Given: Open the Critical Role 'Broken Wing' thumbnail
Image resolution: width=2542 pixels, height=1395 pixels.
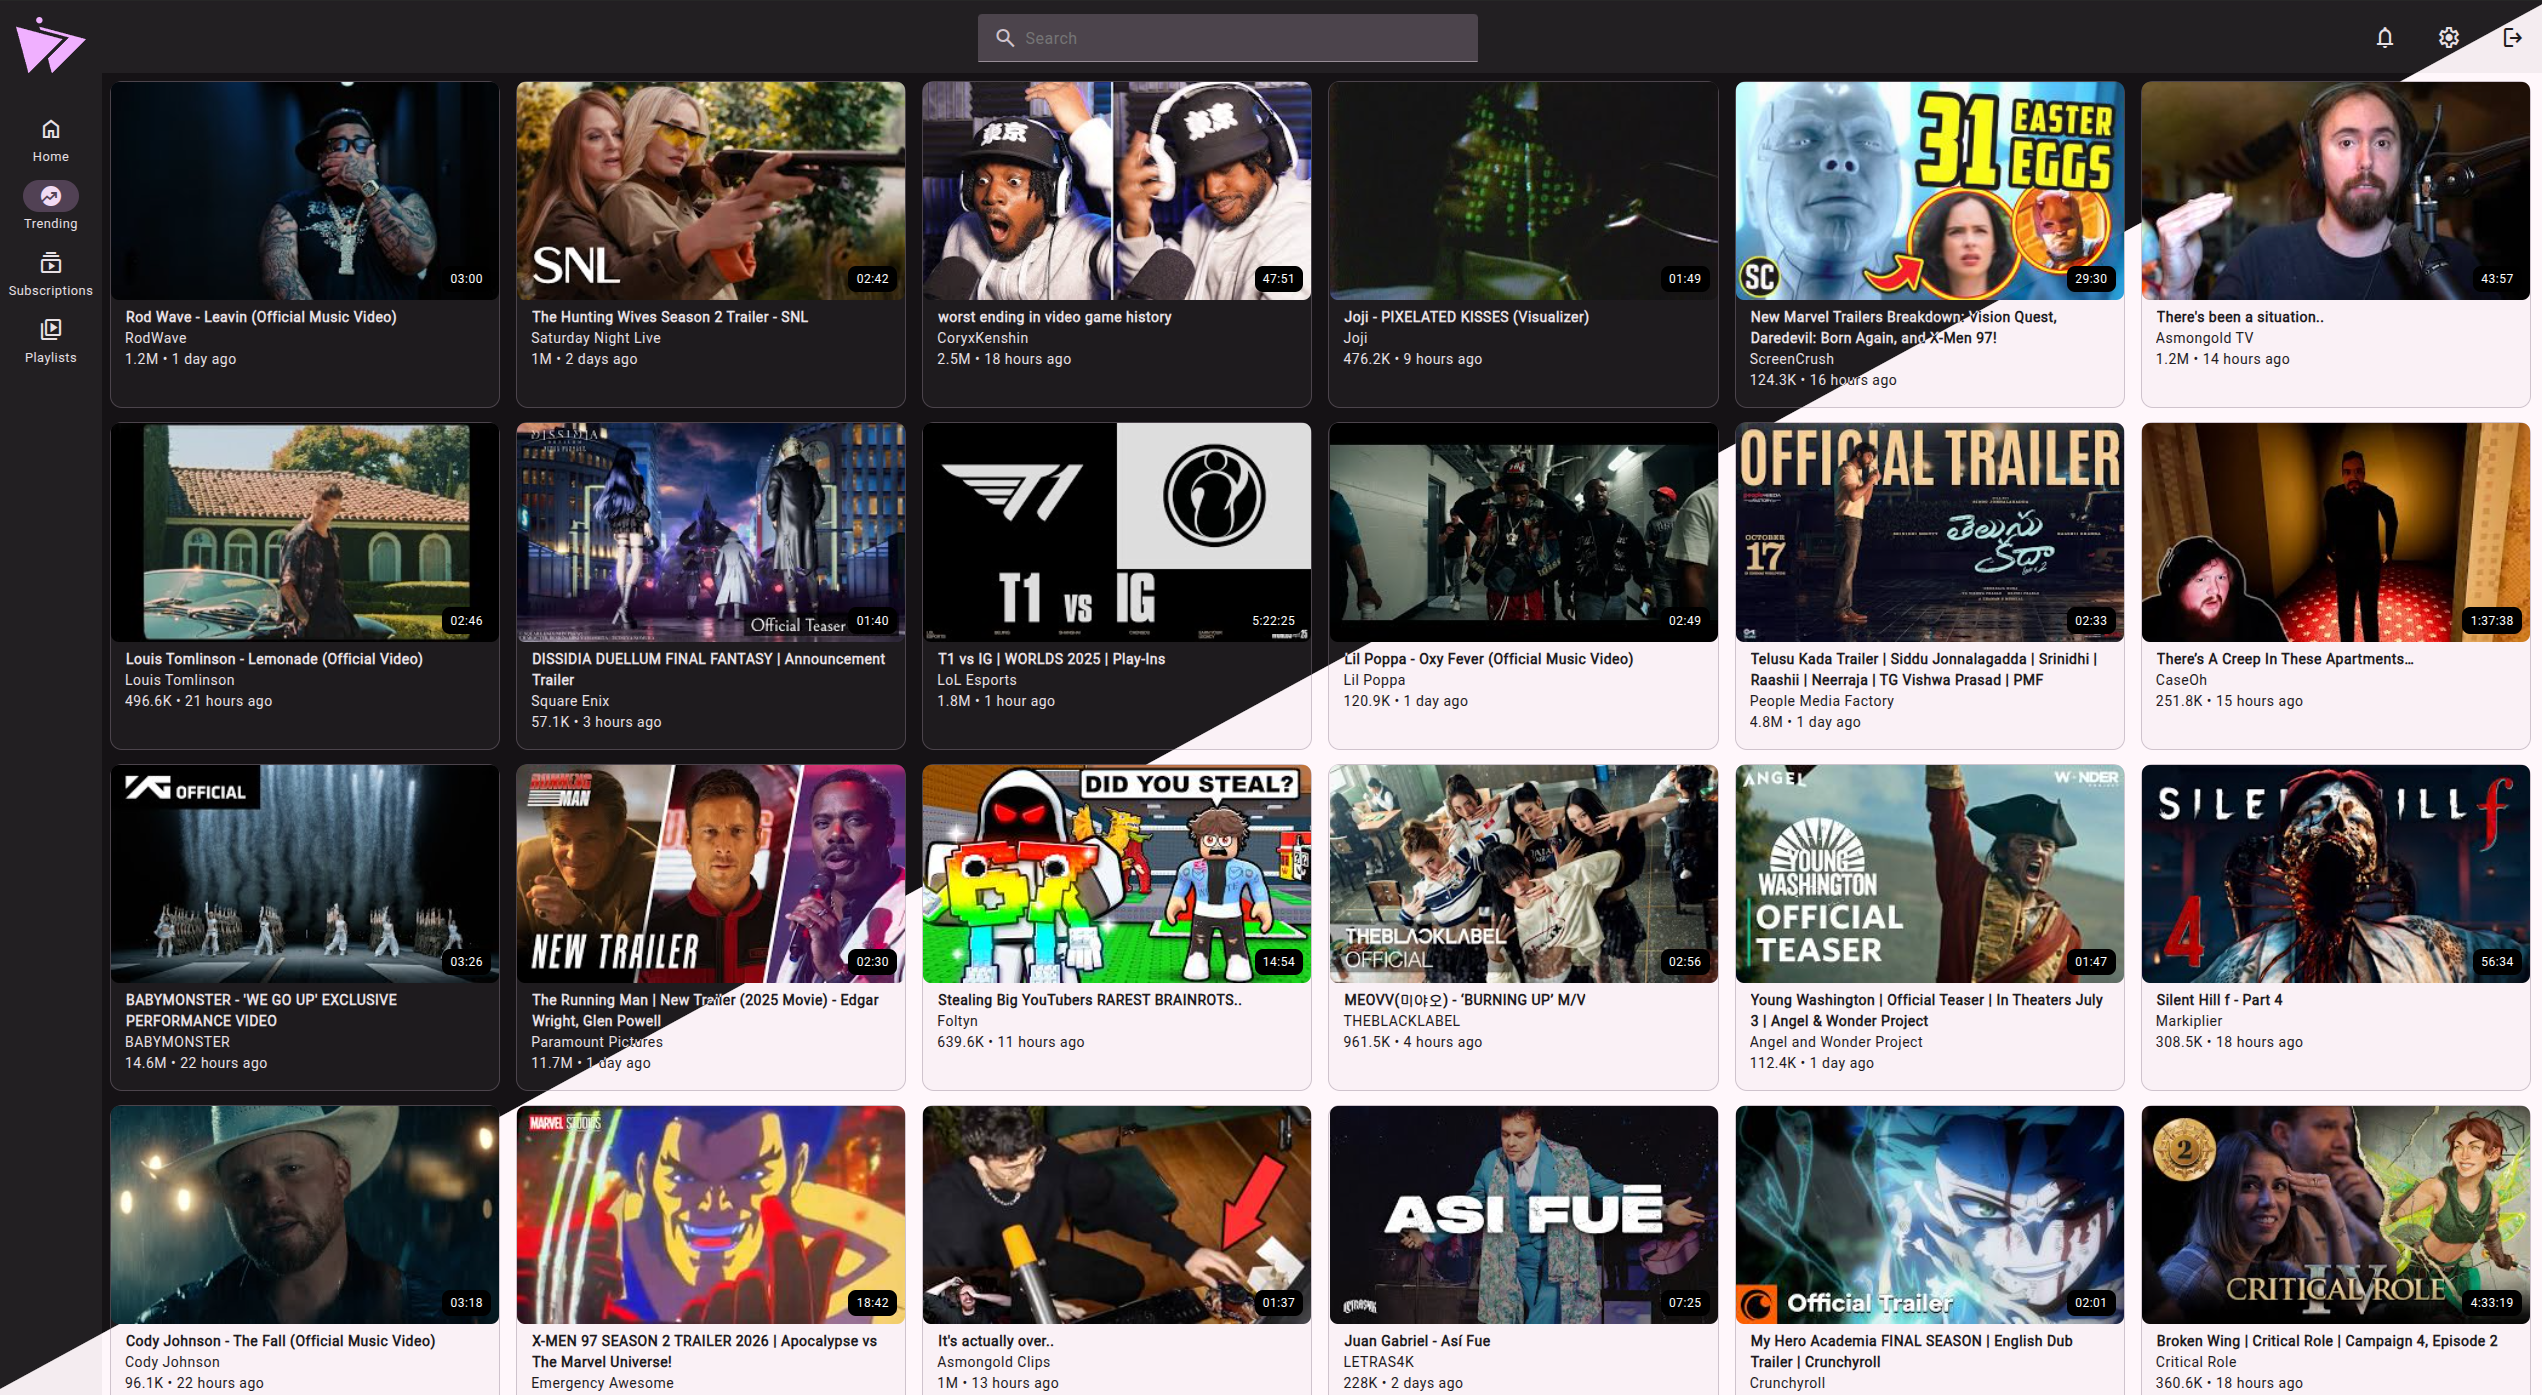Looking at the screenshot, I should 2334,1215.
